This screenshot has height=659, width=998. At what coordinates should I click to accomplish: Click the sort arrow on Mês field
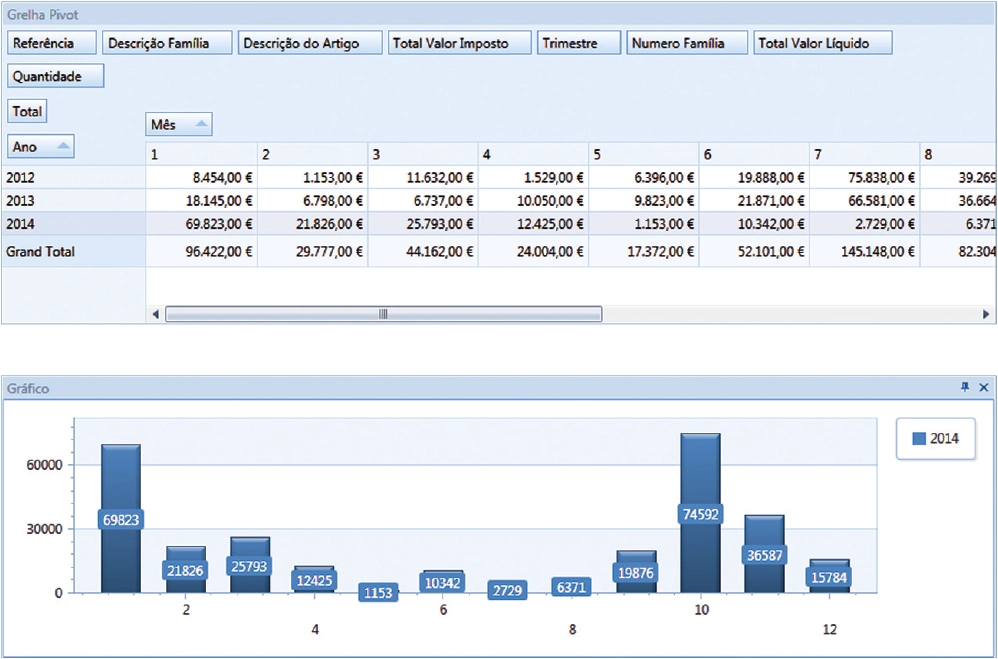click(200, 125)
